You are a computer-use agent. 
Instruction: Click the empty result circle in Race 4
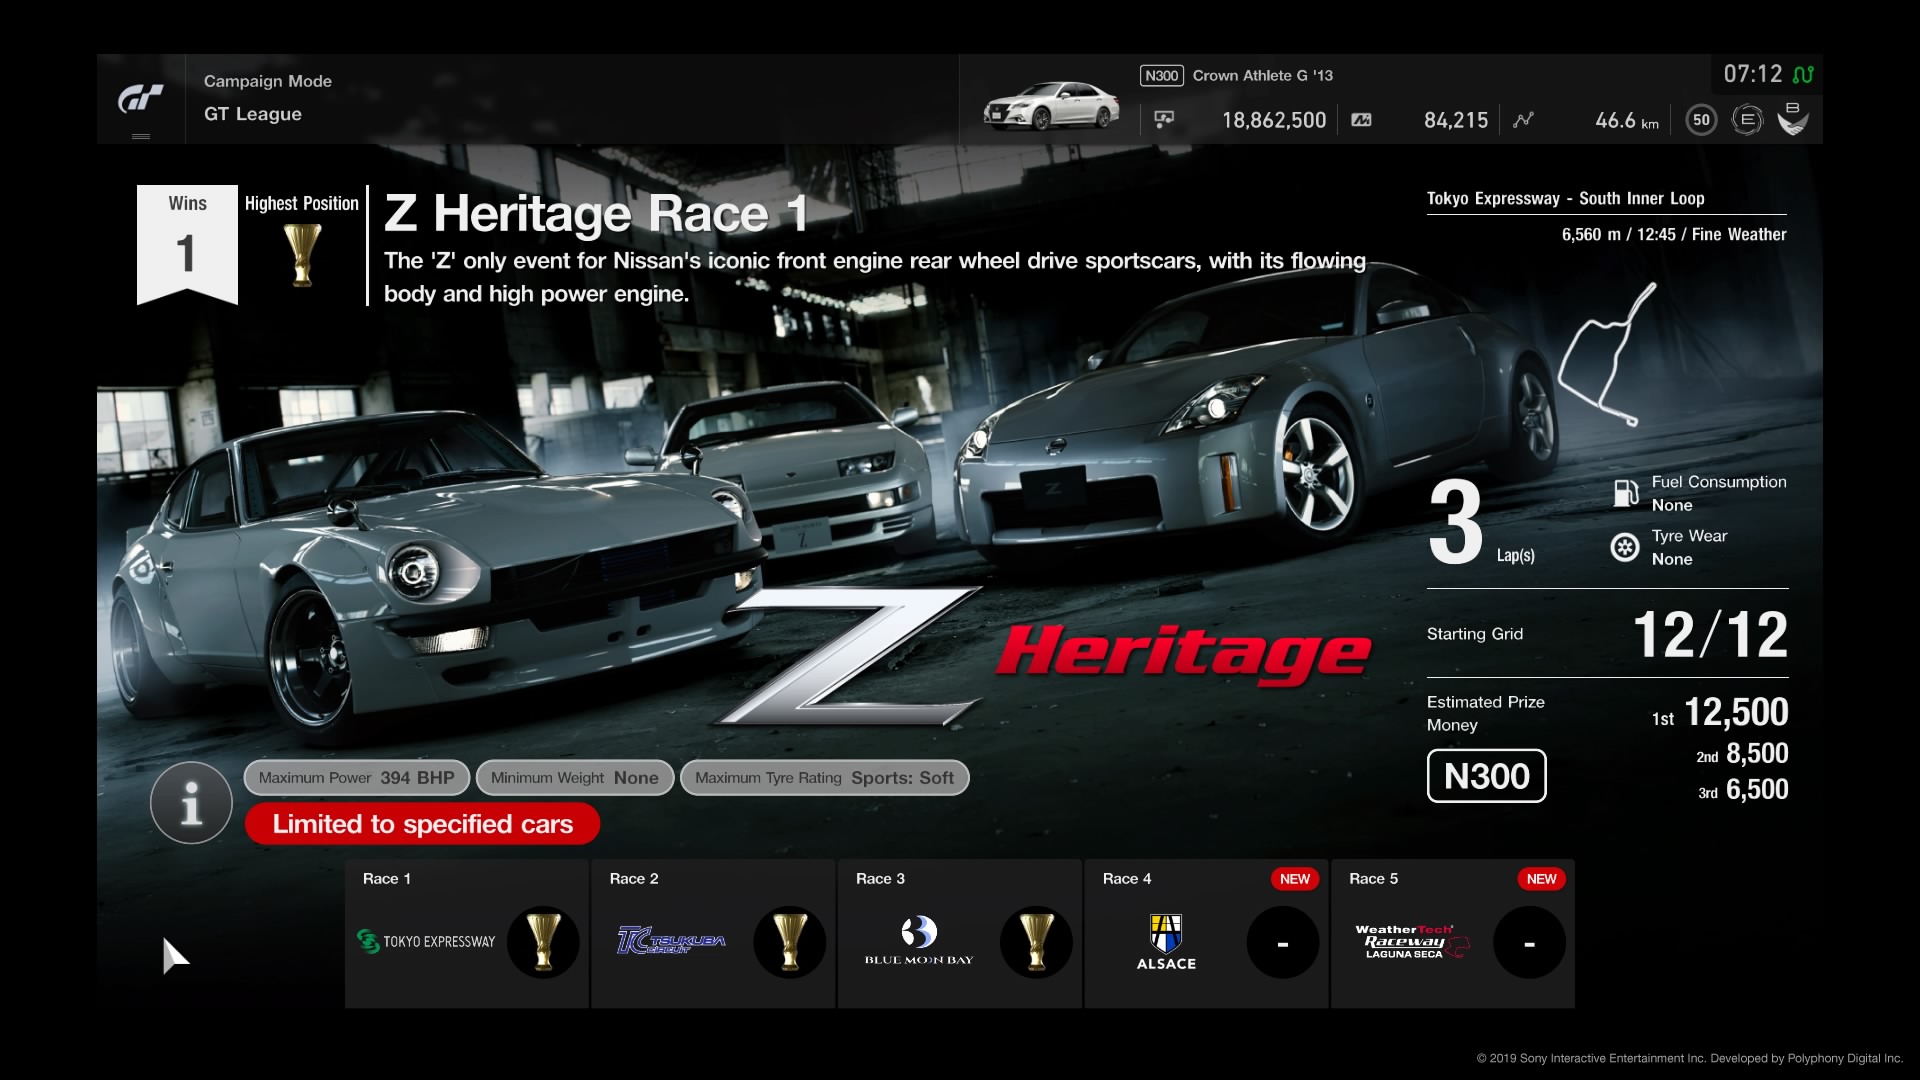[x=1283, y=942]
